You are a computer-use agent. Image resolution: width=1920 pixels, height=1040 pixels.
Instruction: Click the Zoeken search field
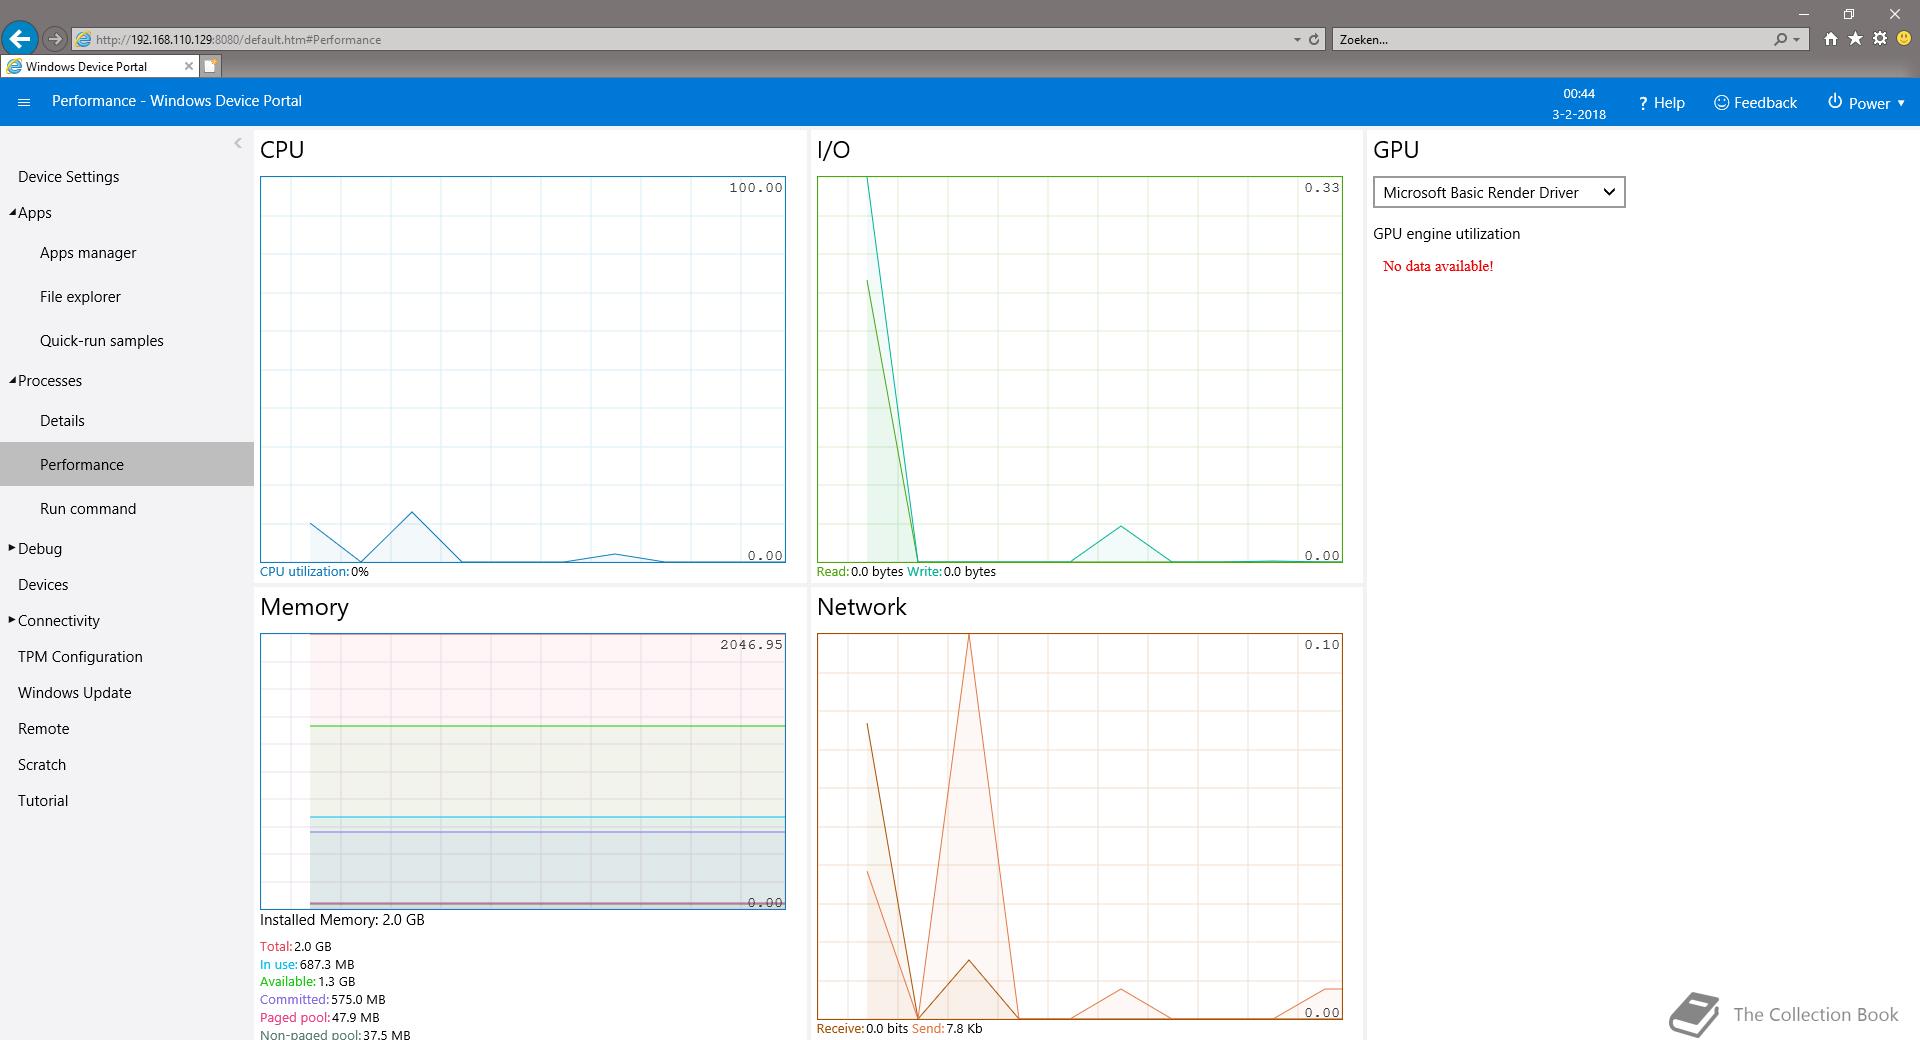pyautogui.click(x=1550, y=40)
